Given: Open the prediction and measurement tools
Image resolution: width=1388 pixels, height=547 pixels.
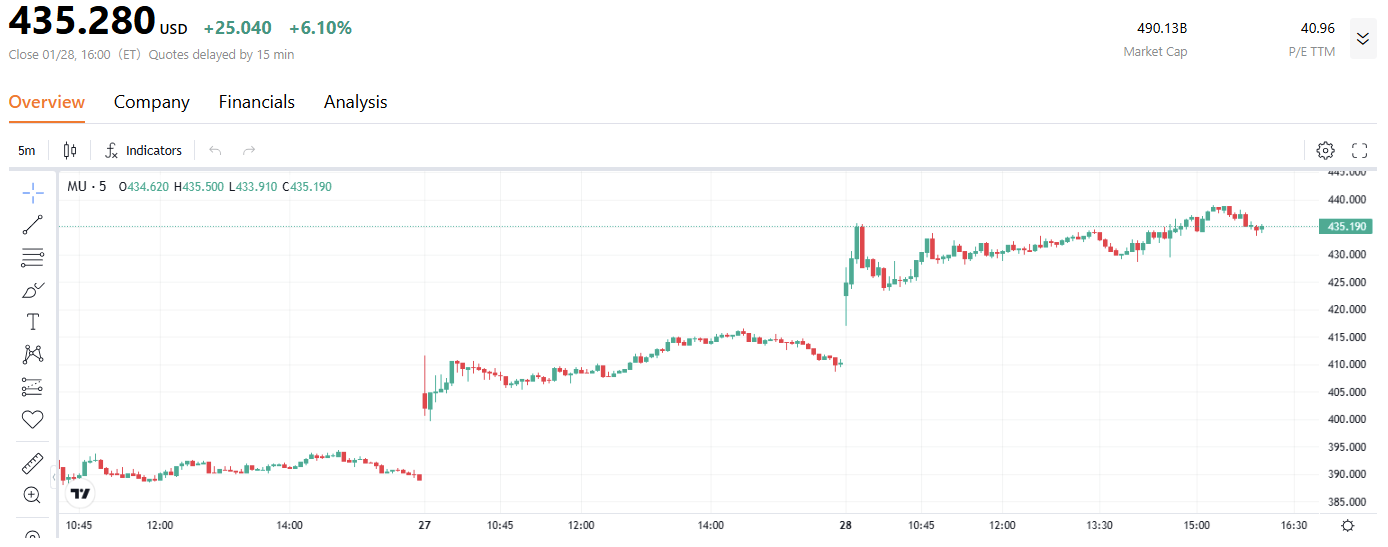Looking at the screenshot, I should point(33,386).
